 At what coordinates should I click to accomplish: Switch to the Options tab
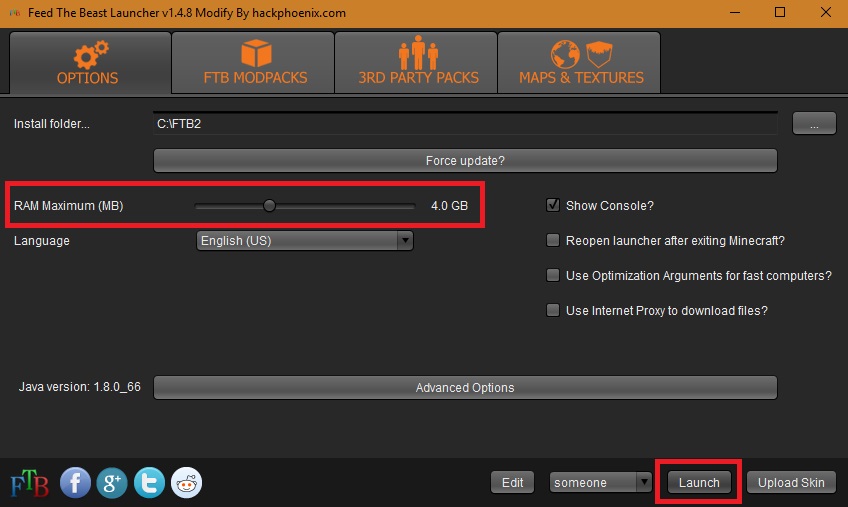[x=90, y=63]
